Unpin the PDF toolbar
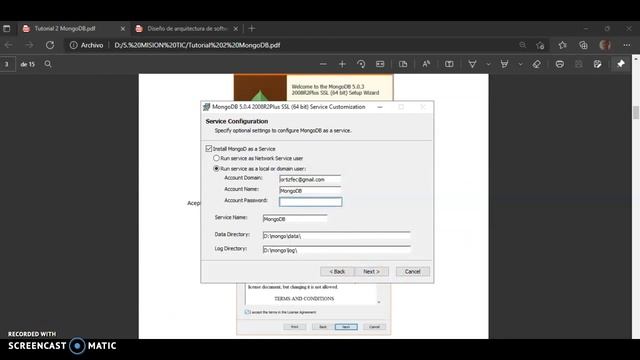Screen dimensions: 640x360 click(621, 64)
